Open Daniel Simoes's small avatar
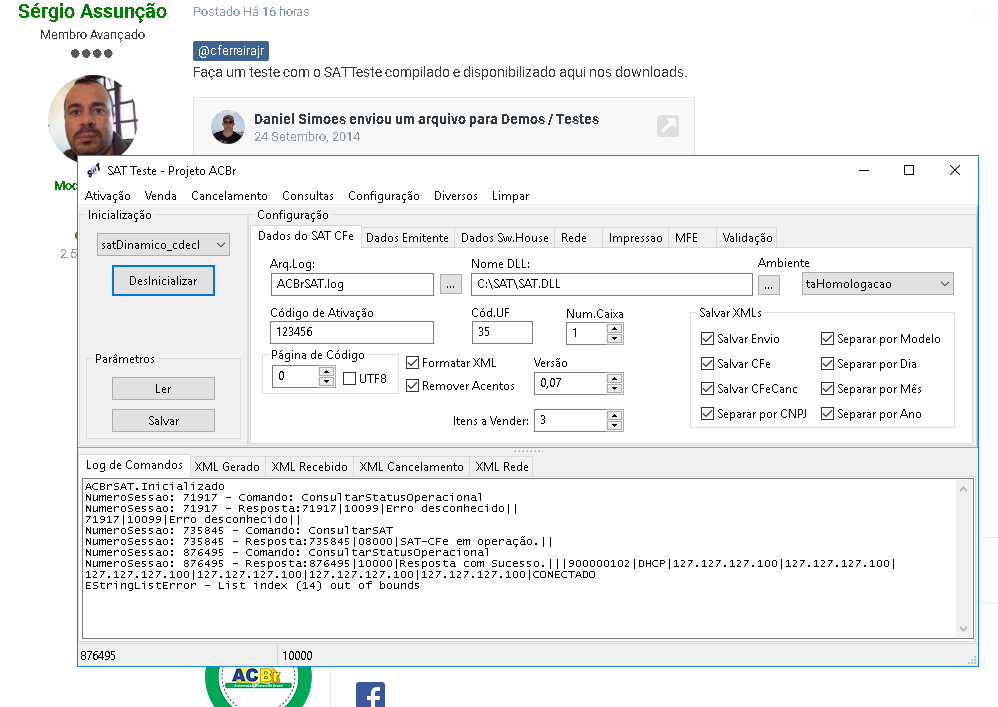This screenshot has height=707, width=998. click(x=228, y=127)
